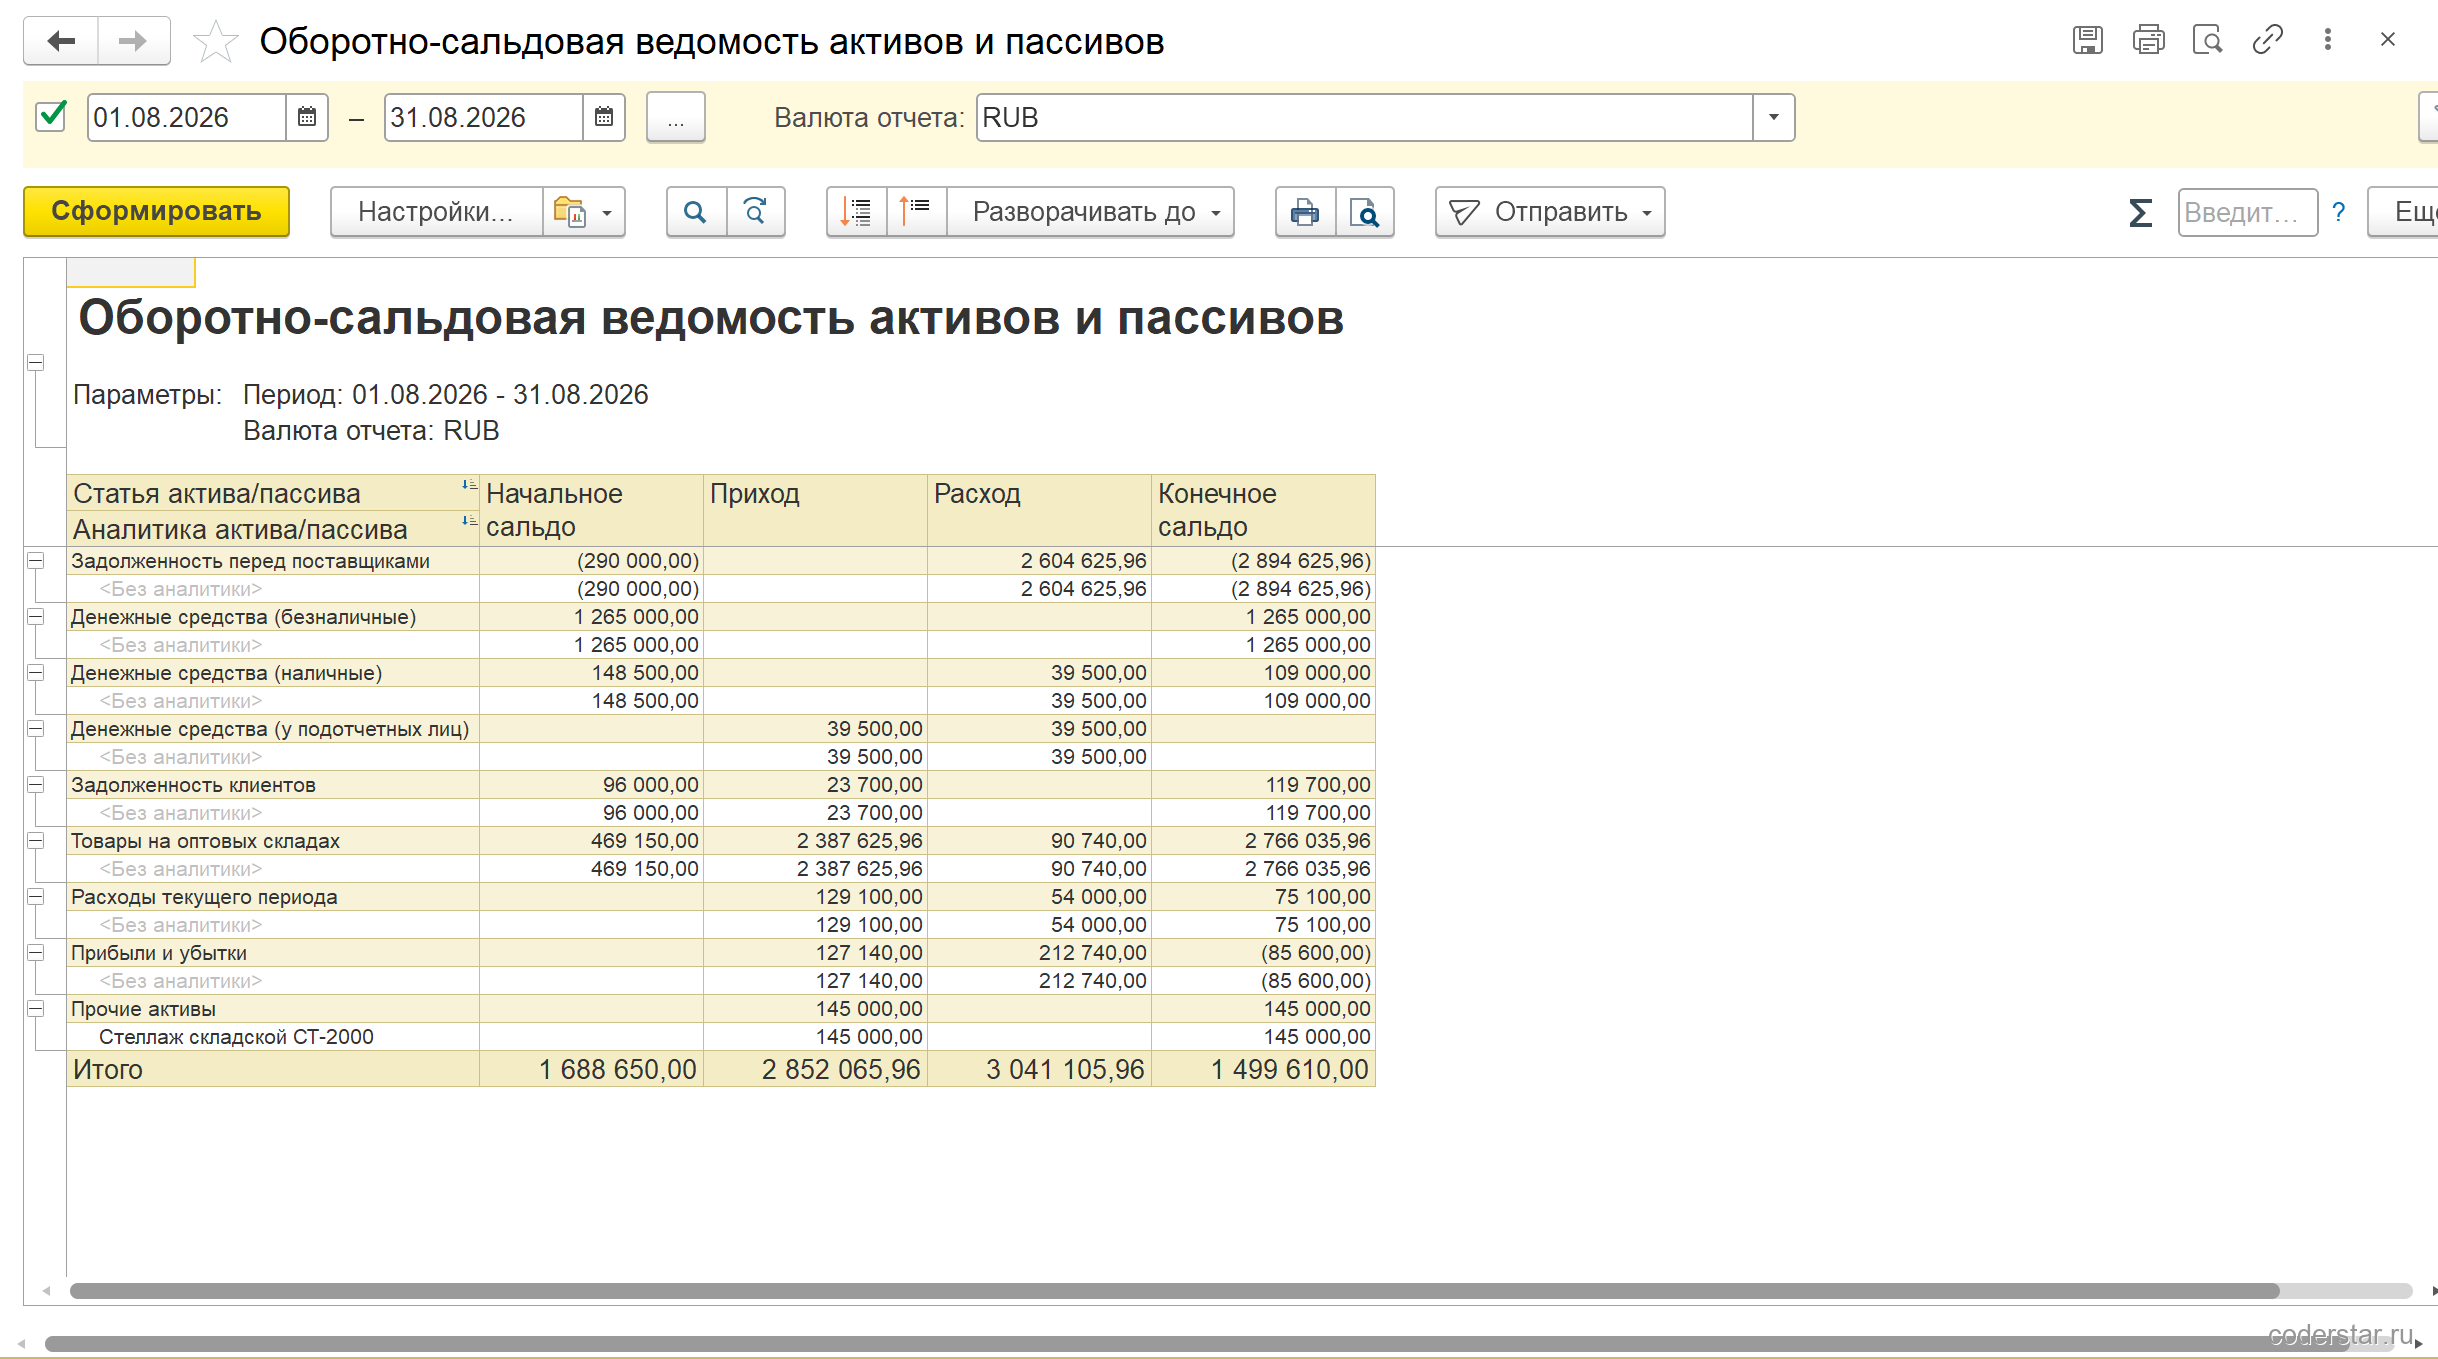The image size is (2438, 1359).
Task: Open calendar for end date 31.08.2026
Action: (604, 117)
